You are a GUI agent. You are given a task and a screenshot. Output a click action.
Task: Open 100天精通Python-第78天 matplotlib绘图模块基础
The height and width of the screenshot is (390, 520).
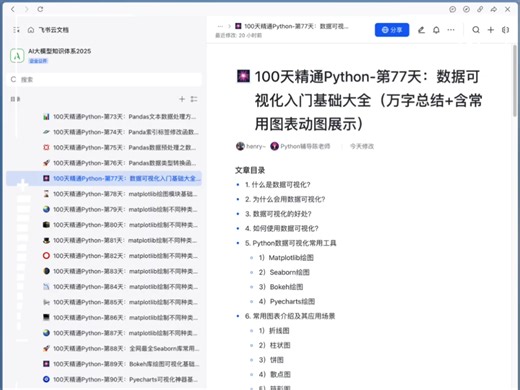tap(104, 194)
